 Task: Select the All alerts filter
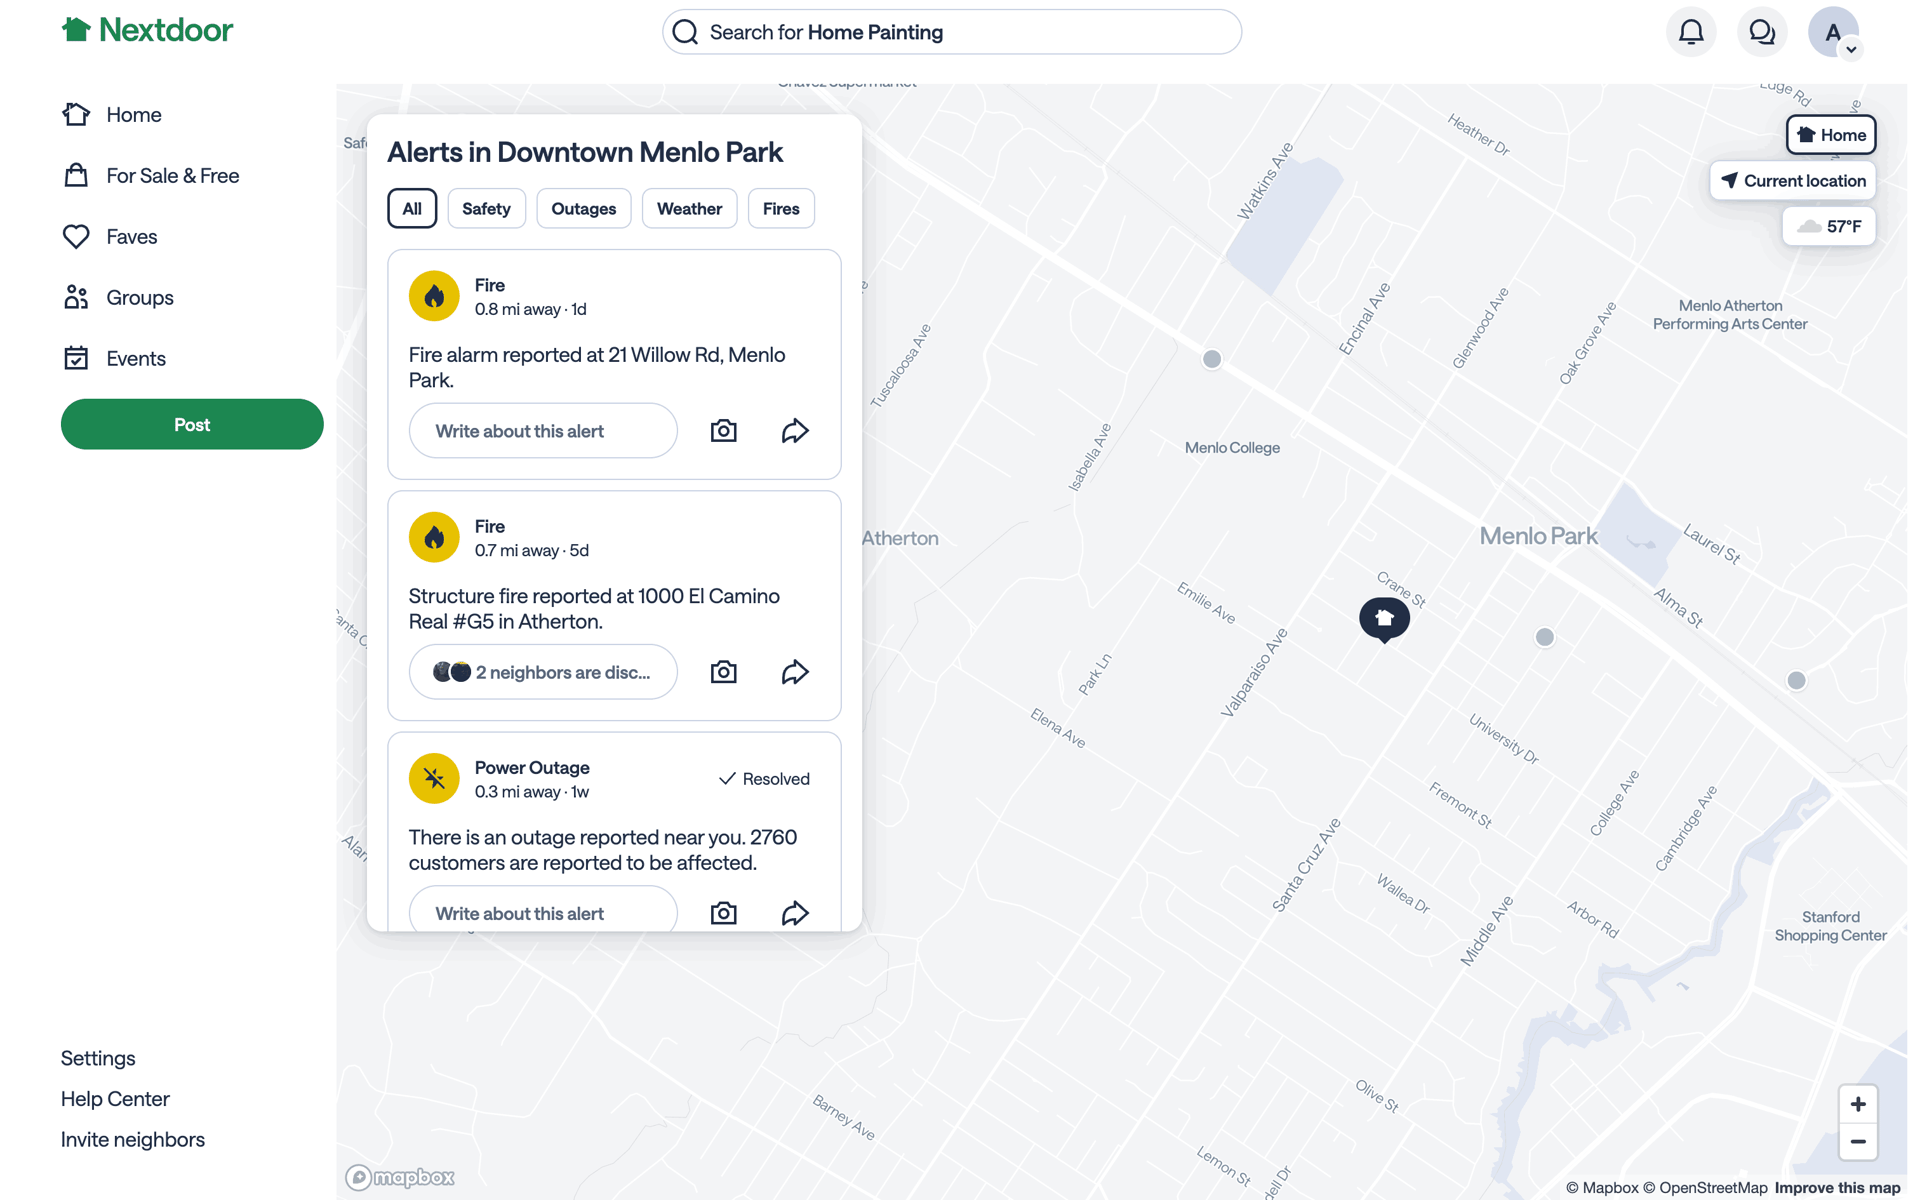pos(412,208)
